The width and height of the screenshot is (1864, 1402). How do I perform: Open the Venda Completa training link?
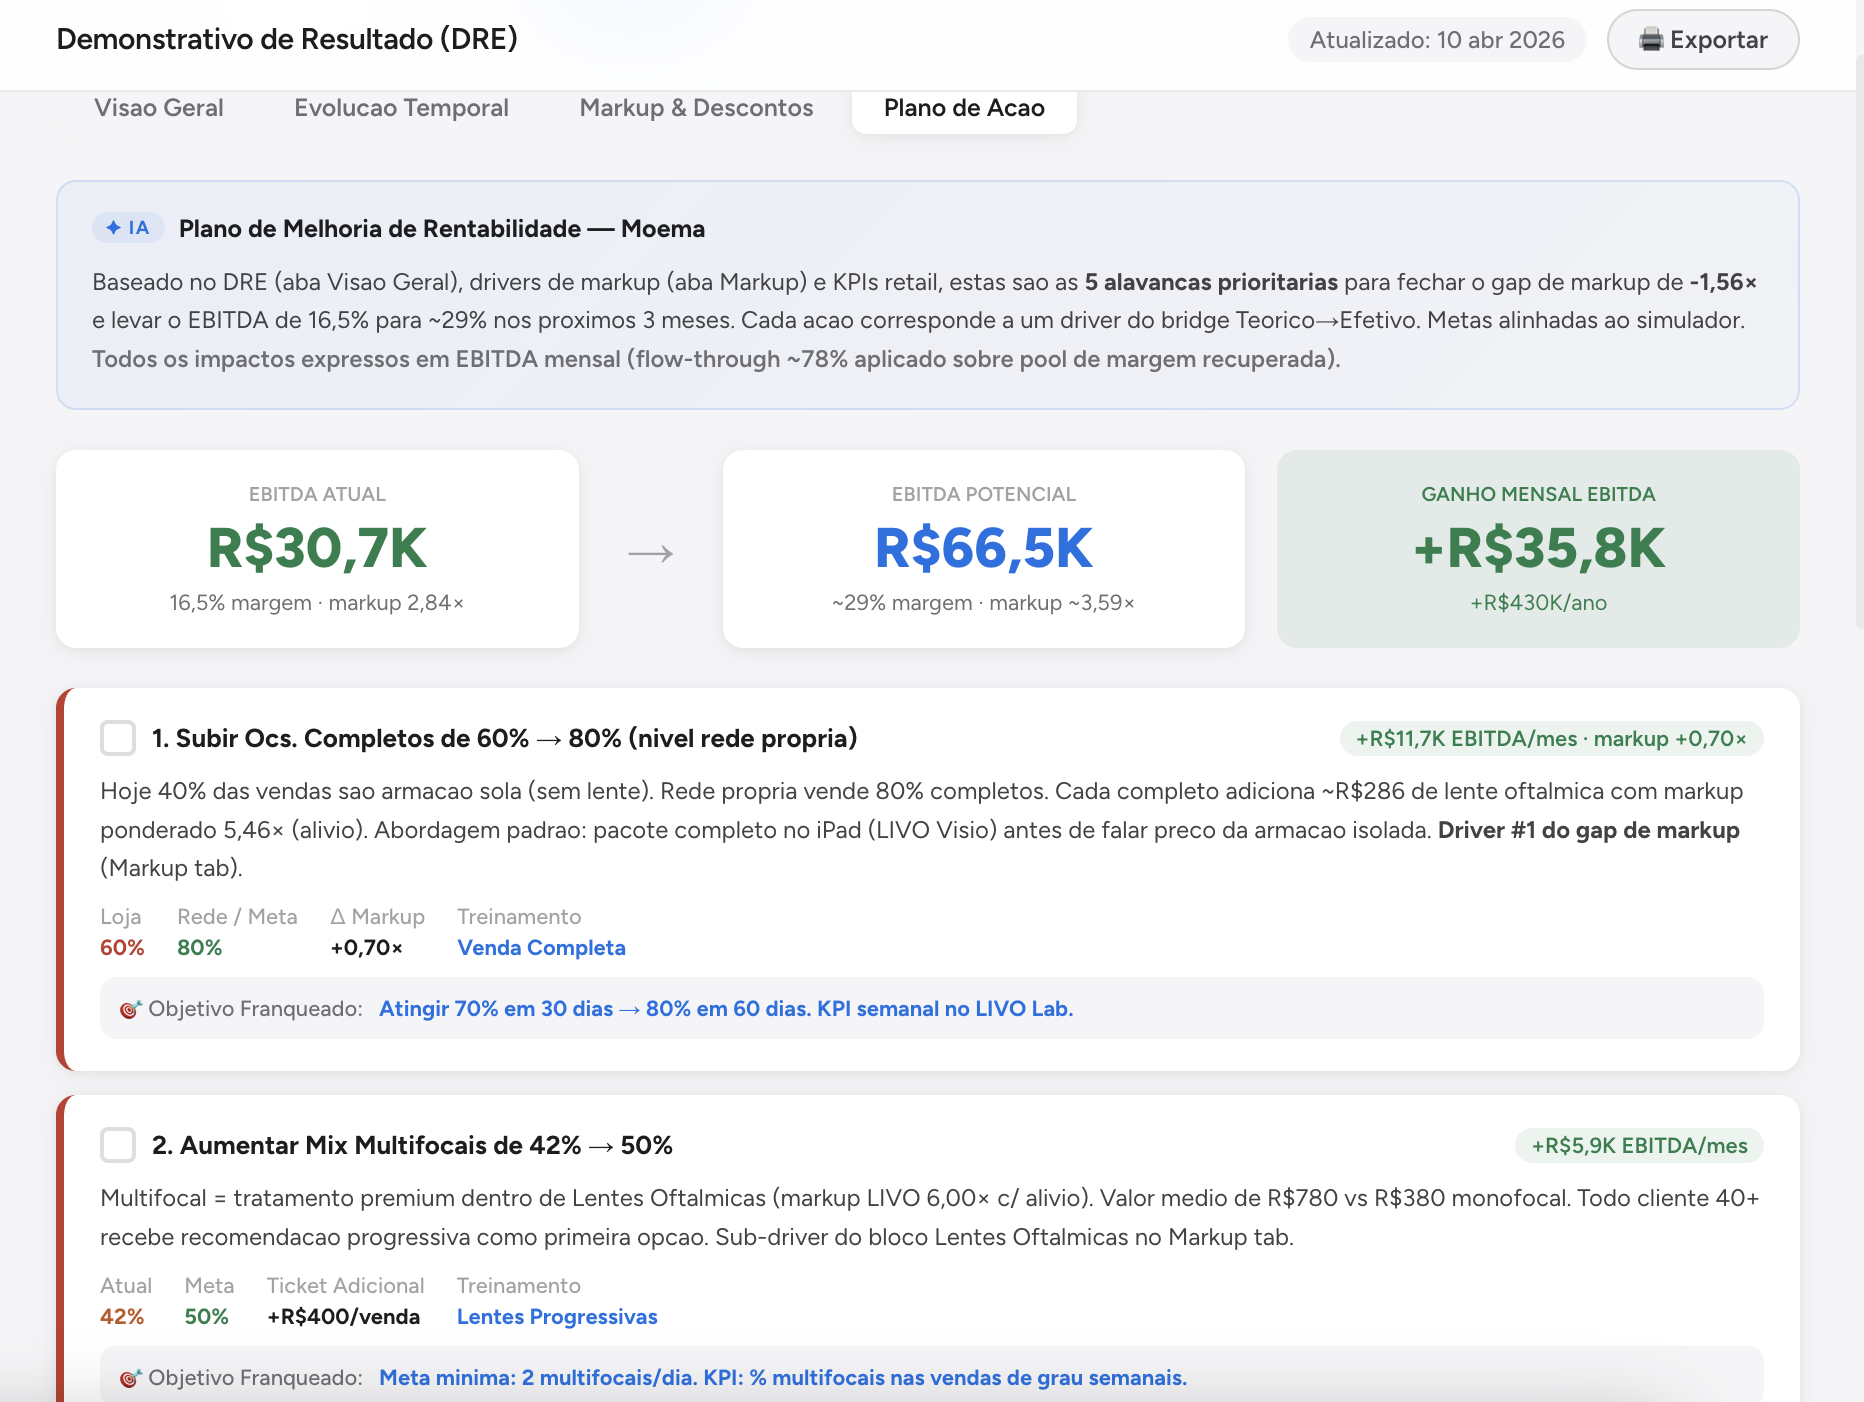[x=541, y=948]
